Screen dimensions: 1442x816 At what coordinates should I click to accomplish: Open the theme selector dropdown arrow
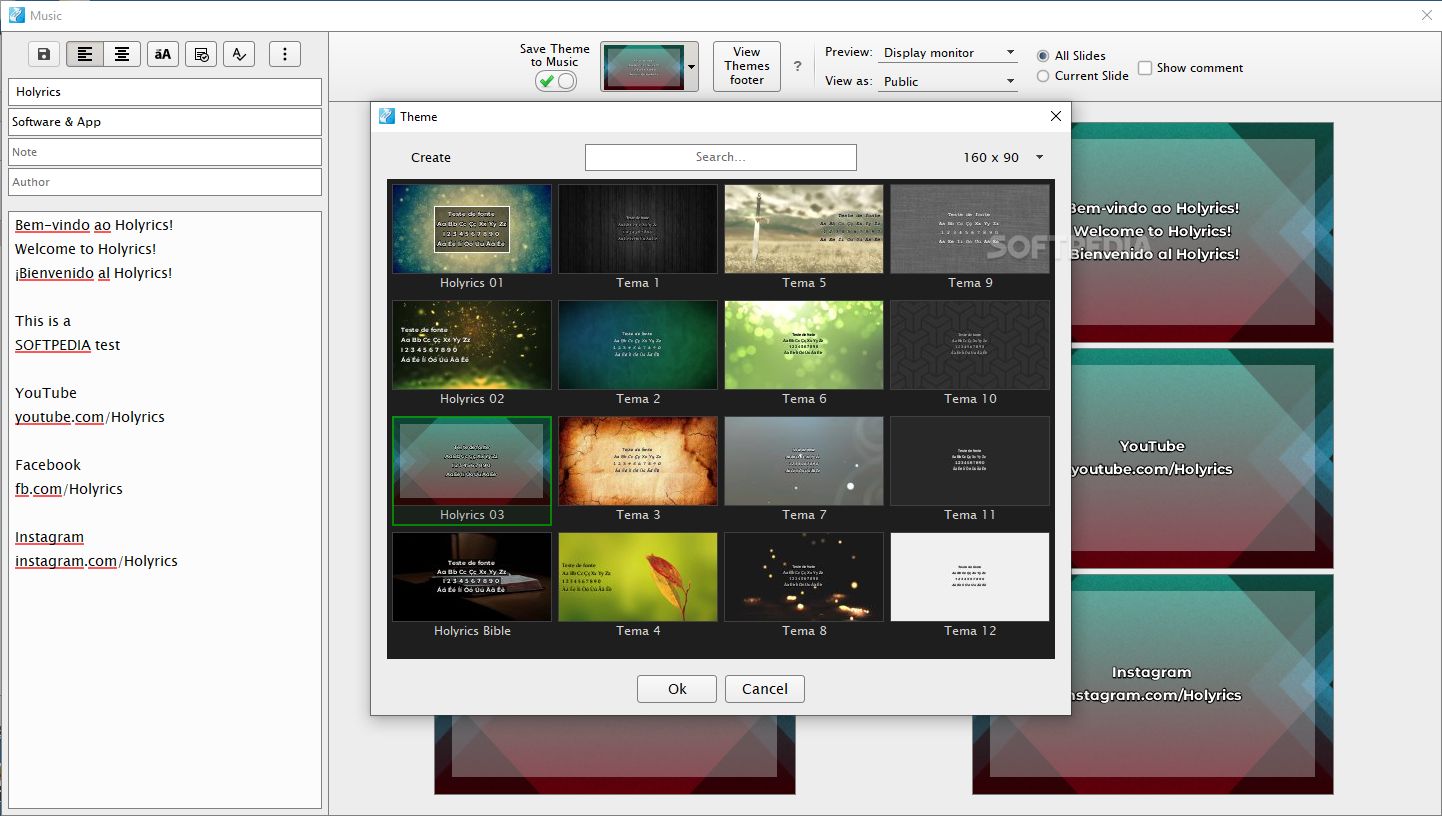click(691, 67)
